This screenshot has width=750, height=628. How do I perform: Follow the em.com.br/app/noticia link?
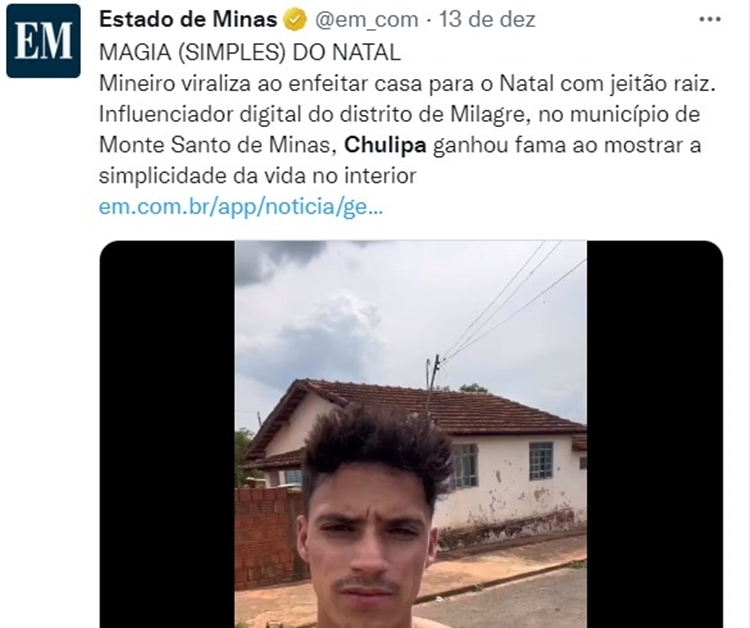241,207
